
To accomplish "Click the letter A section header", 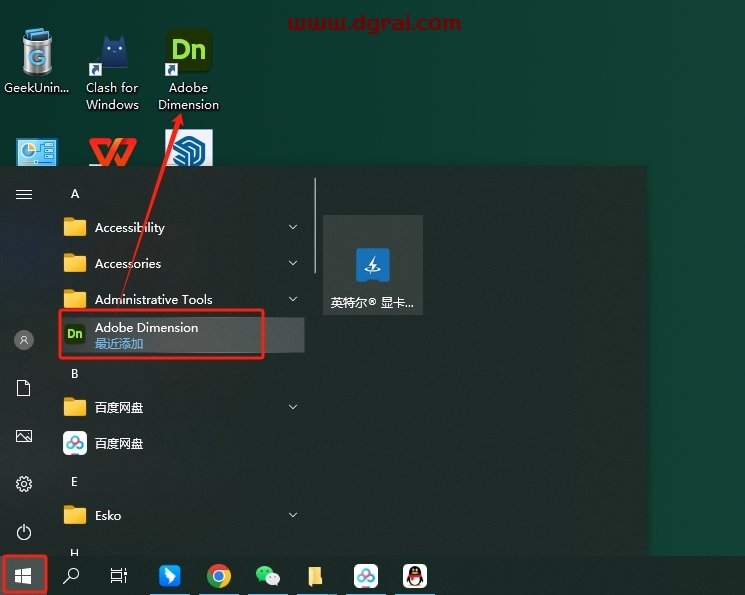I will pos(75,194).
